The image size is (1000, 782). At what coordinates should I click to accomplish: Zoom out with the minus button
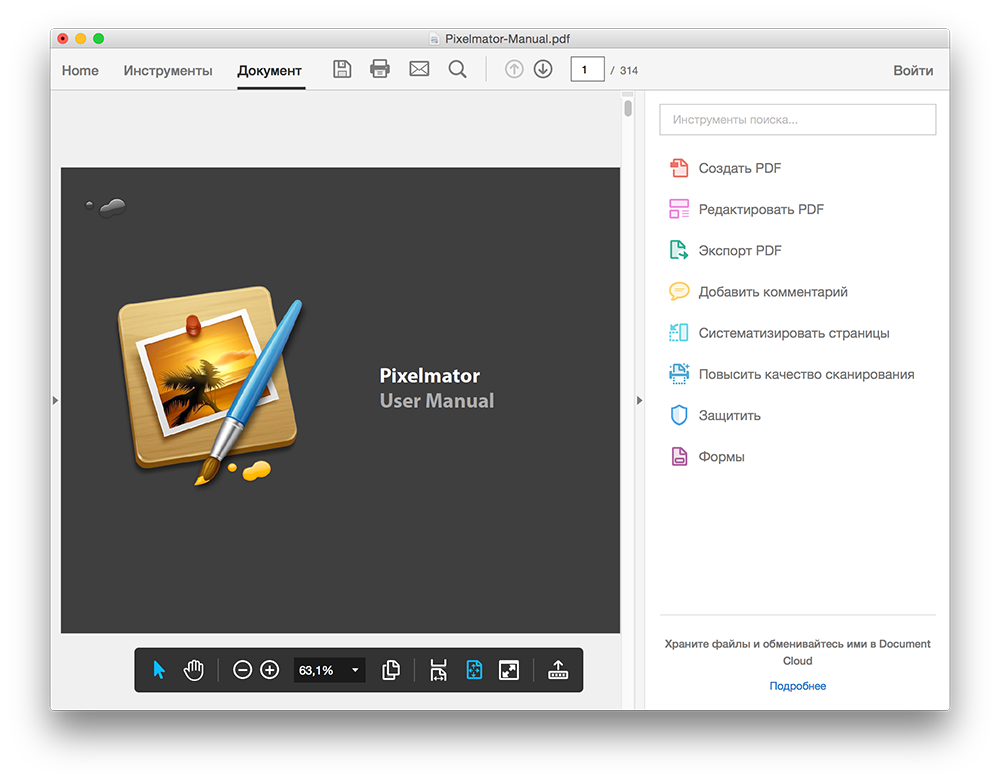242,670
